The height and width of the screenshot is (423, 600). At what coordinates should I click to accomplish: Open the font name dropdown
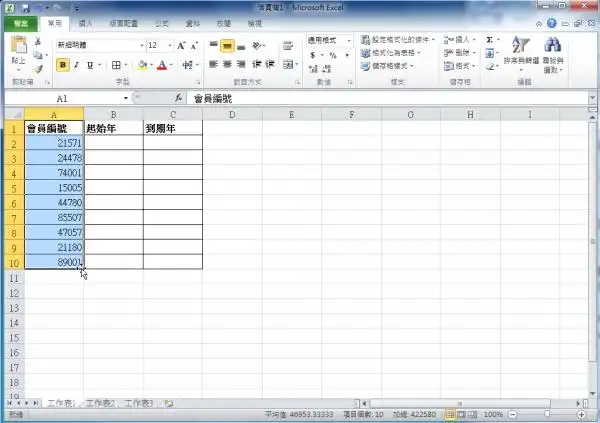(x=142, y=46)
